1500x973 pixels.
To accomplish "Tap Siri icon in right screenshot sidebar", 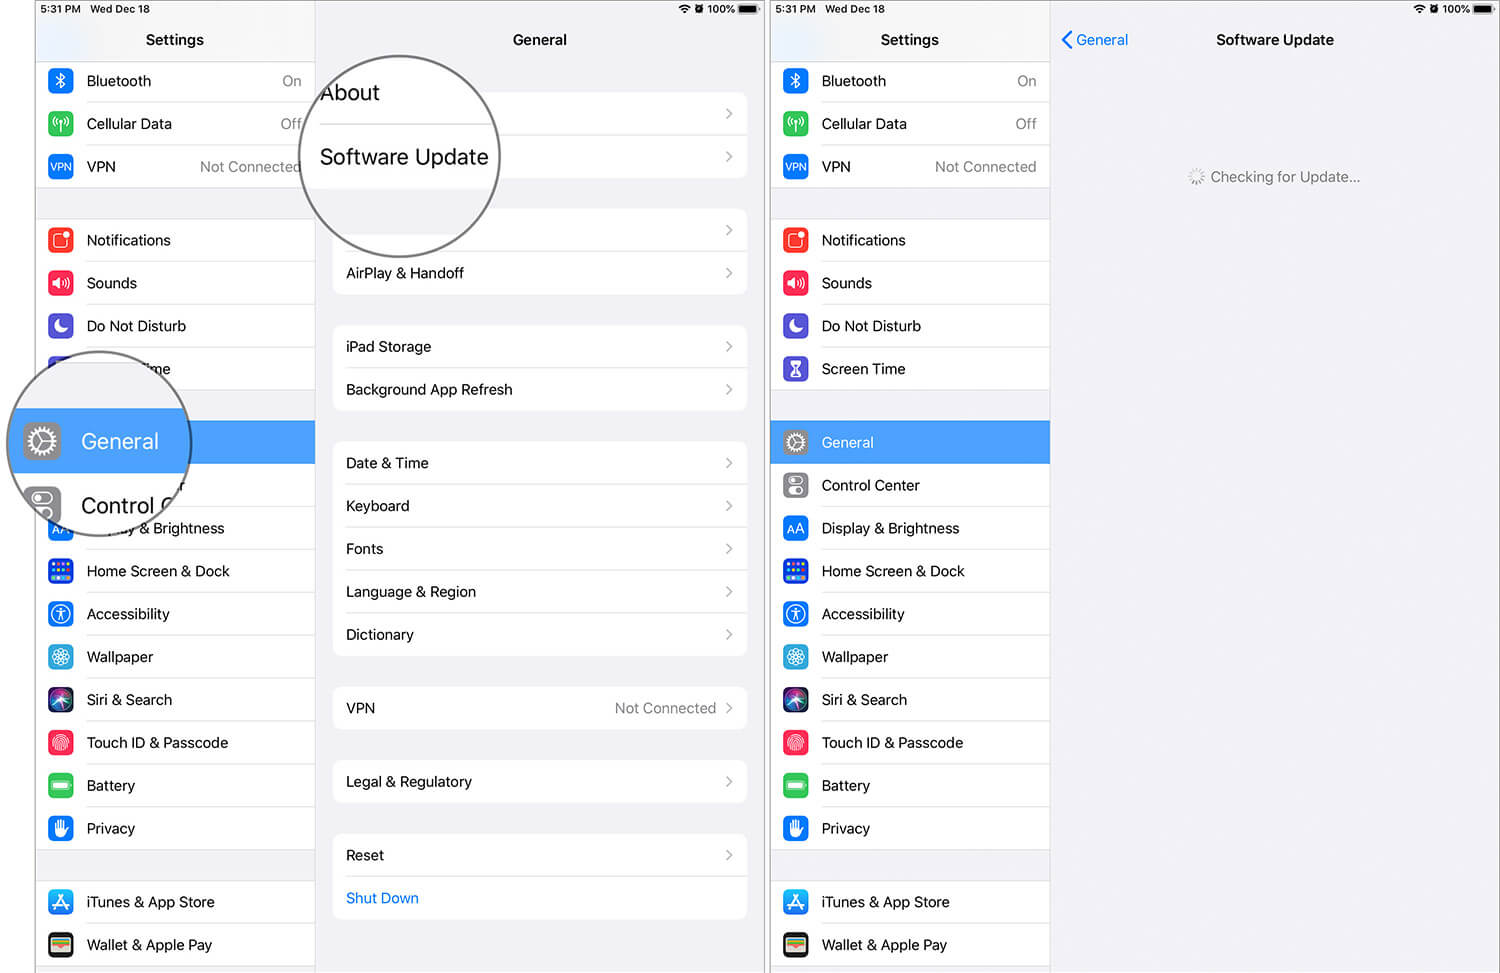I will pyautogui.click(x=796, y=700).
